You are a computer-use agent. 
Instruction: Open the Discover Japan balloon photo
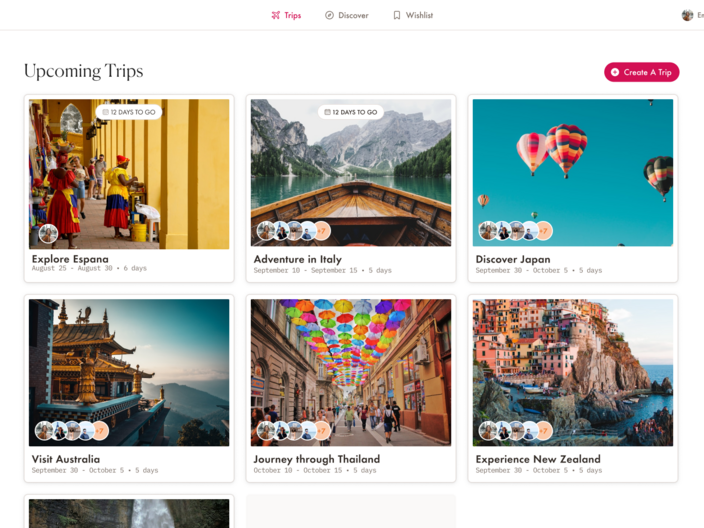pos(573,173)
